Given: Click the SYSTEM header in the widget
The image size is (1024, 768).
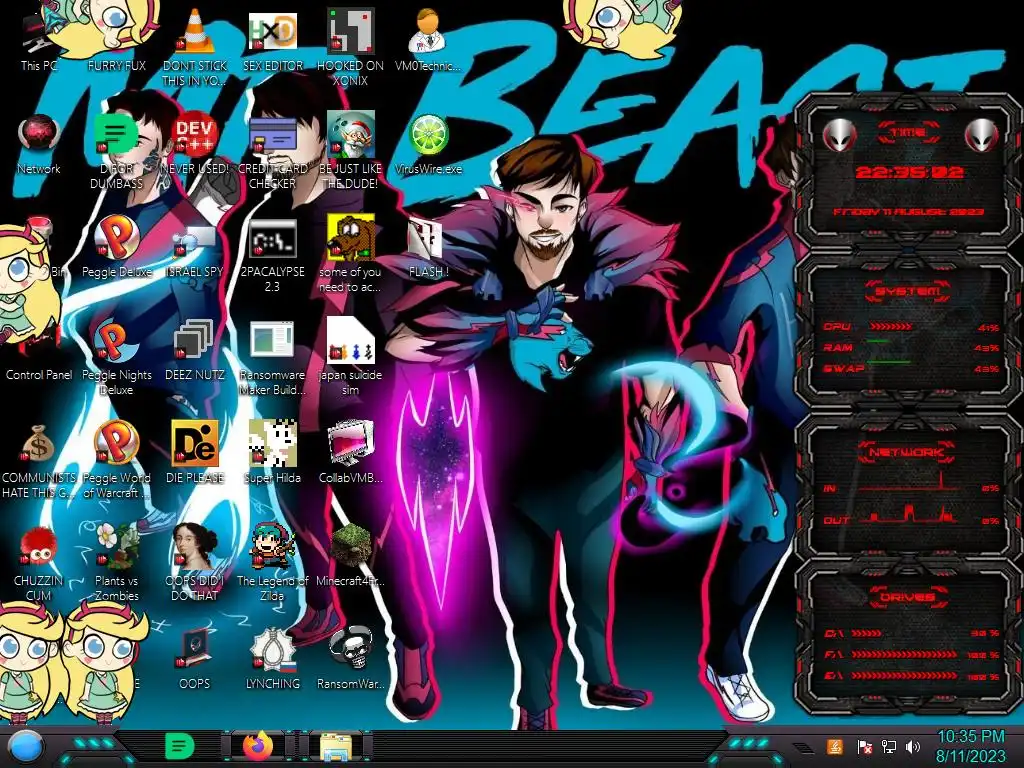Looking at the screenshot, I should click(908, 291).
